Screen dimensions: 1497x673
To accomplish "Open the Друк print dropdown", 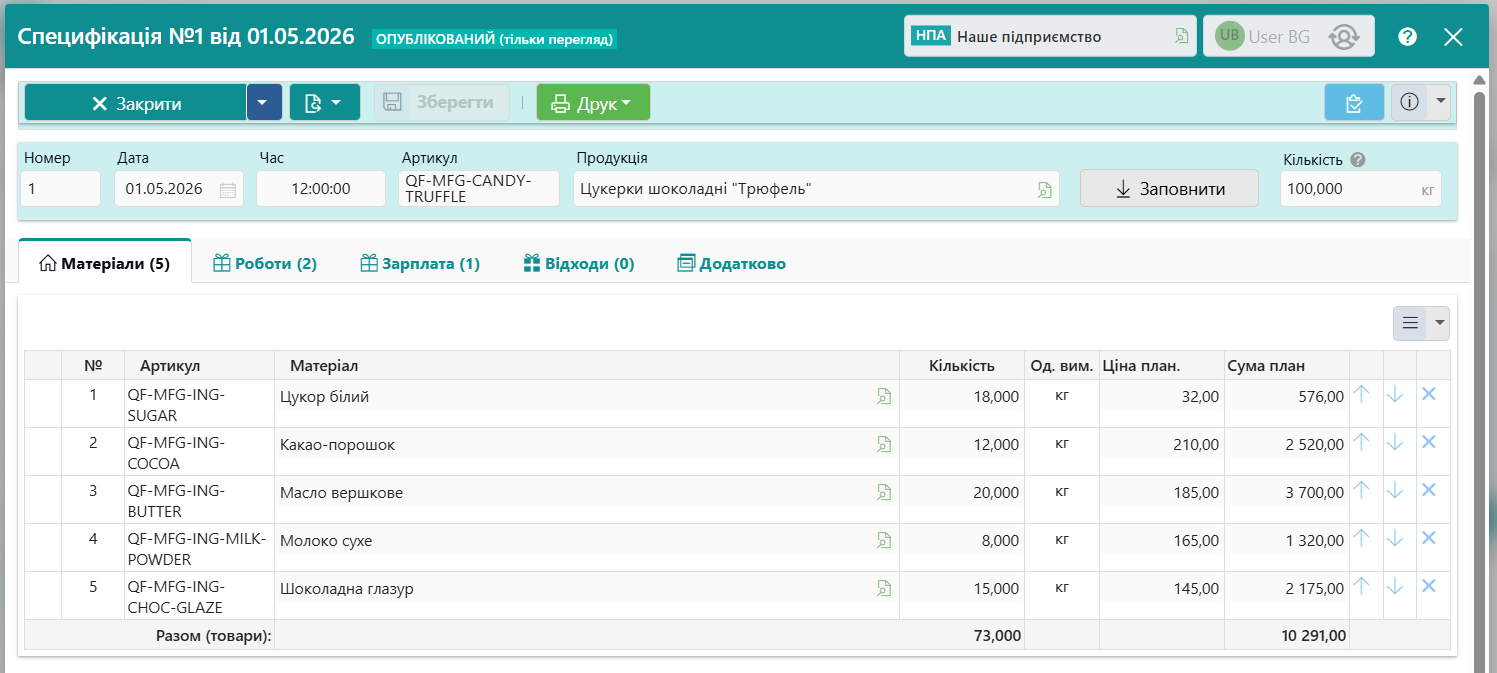I will [593, 102].
